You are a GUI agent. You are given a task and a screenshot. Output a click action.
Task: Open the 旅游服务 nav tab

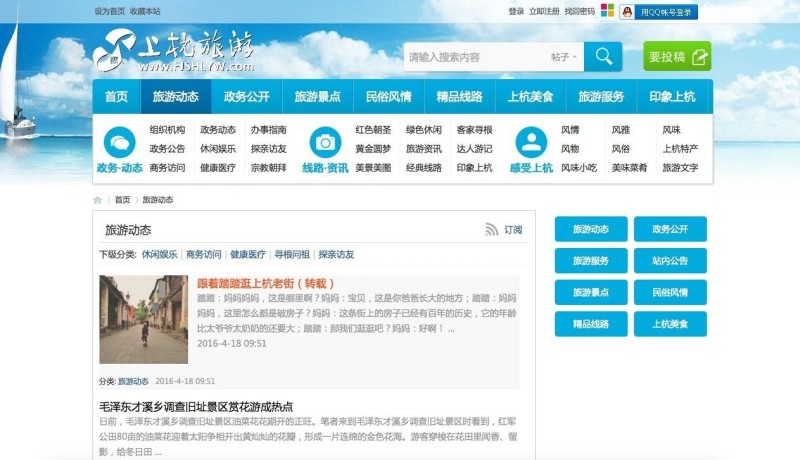(601, 96)
